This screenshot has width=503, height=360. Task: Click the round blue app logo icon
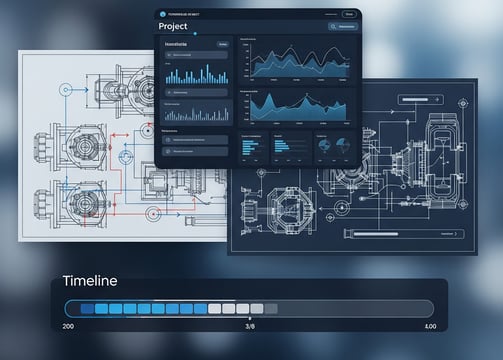163,14
